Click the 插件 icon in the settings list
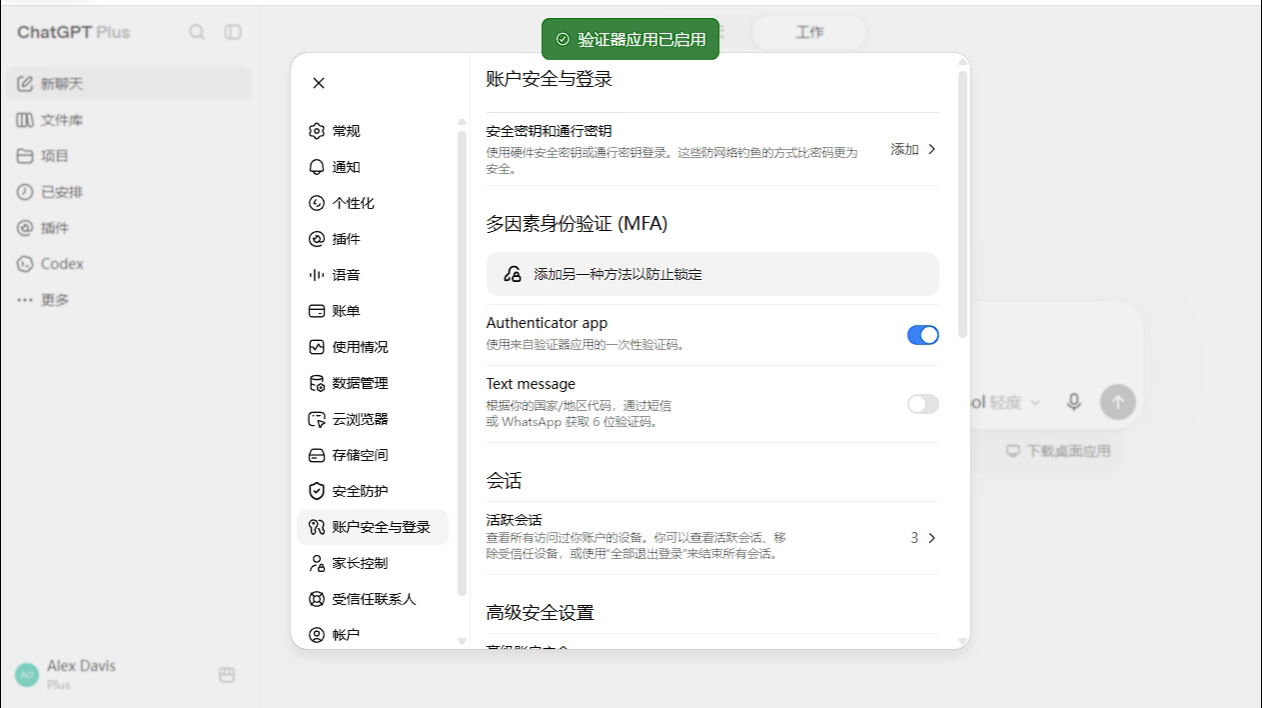 [317, 239]
